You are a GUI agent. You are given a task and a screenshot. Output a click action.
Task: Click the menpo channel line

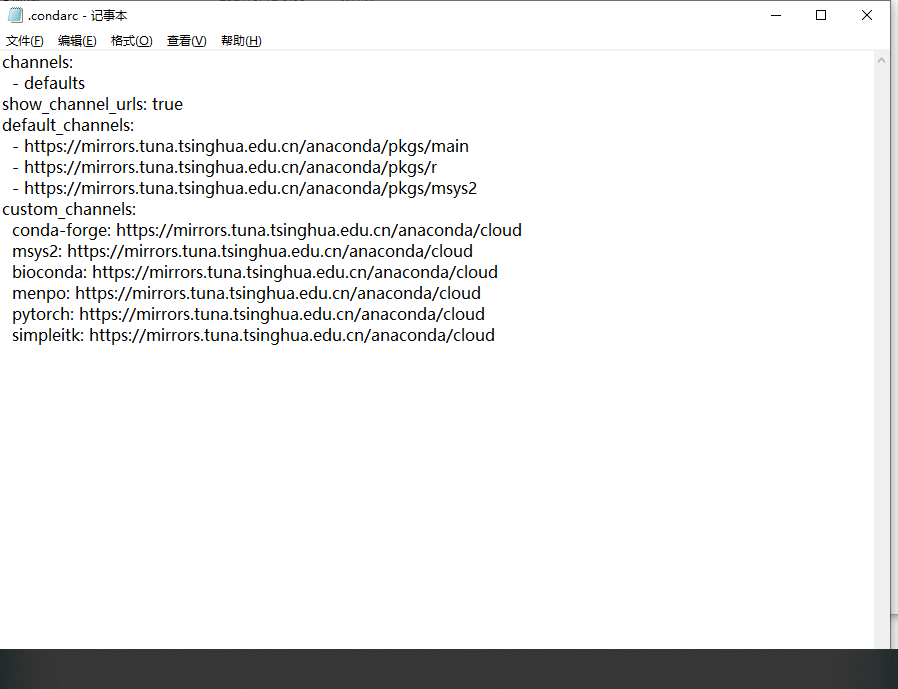(x=246, y=293)
